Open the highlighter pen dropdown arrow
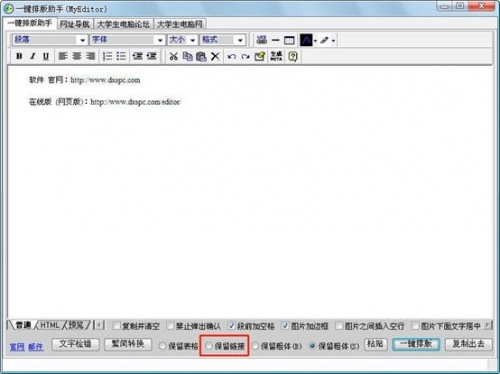The image size is (500, 374). pos(333,41)
